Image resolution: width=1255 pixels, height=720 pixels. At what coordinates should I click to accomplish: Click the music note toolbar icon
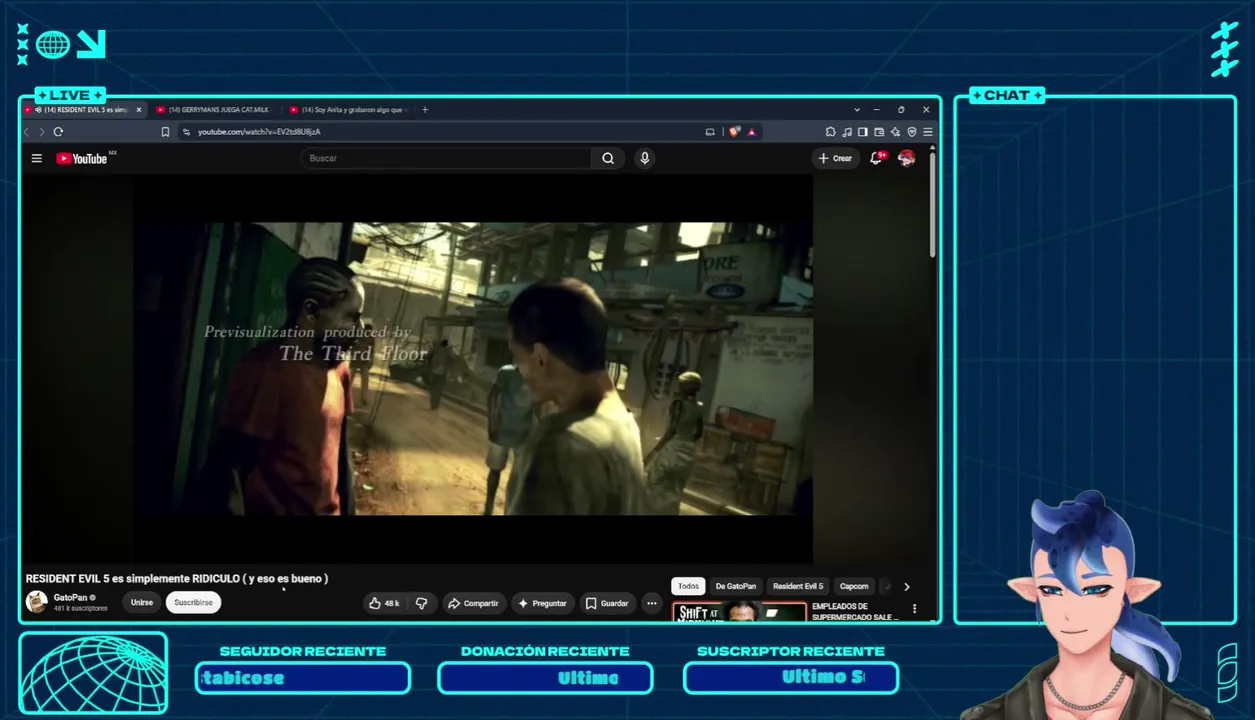coord(847,132)
